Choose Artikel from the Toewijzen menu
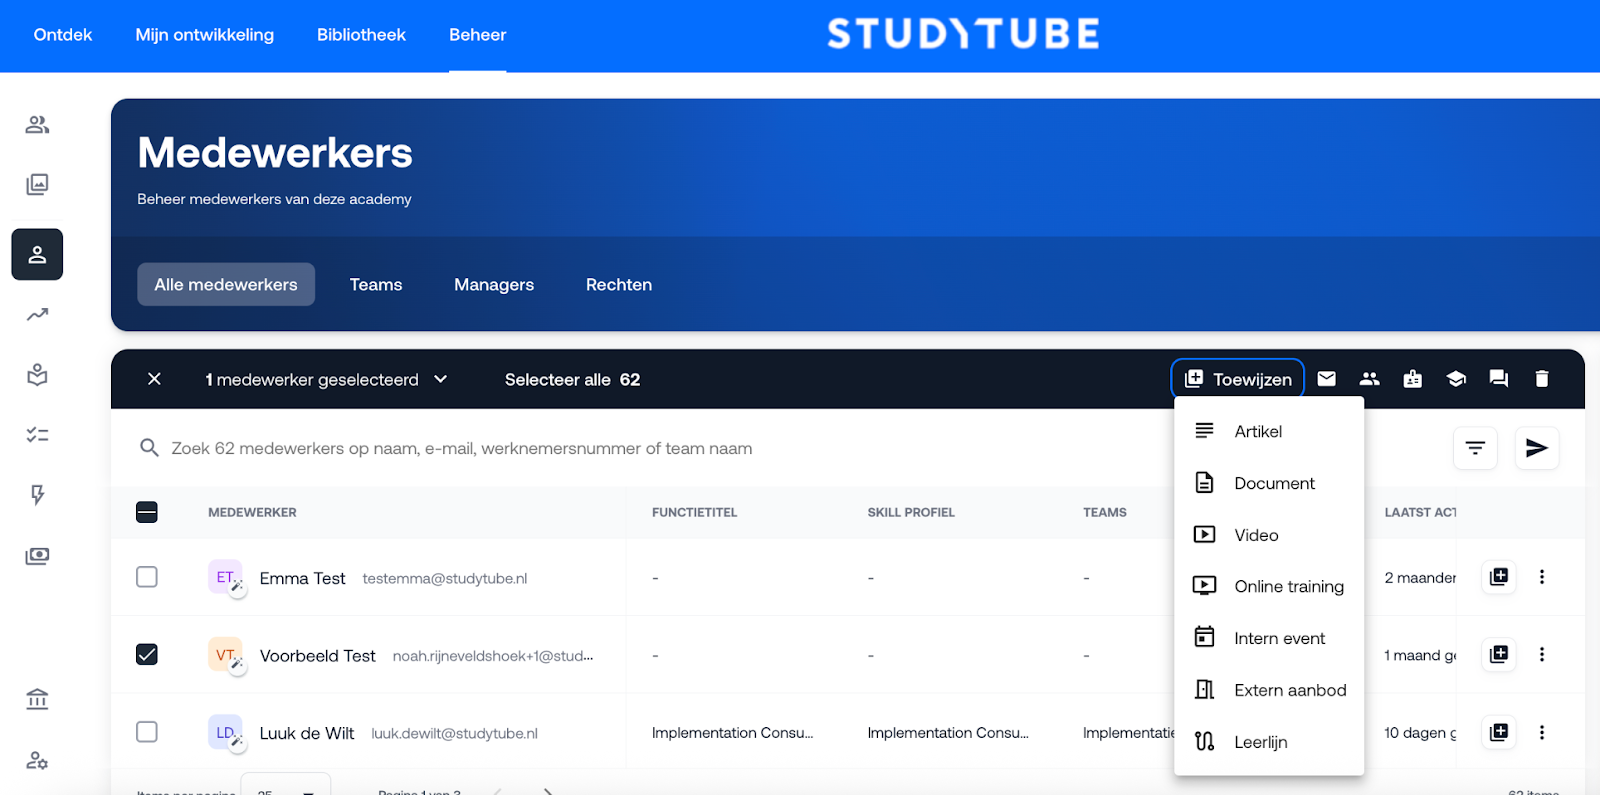1600x795 pixels. pos(1269,431)
